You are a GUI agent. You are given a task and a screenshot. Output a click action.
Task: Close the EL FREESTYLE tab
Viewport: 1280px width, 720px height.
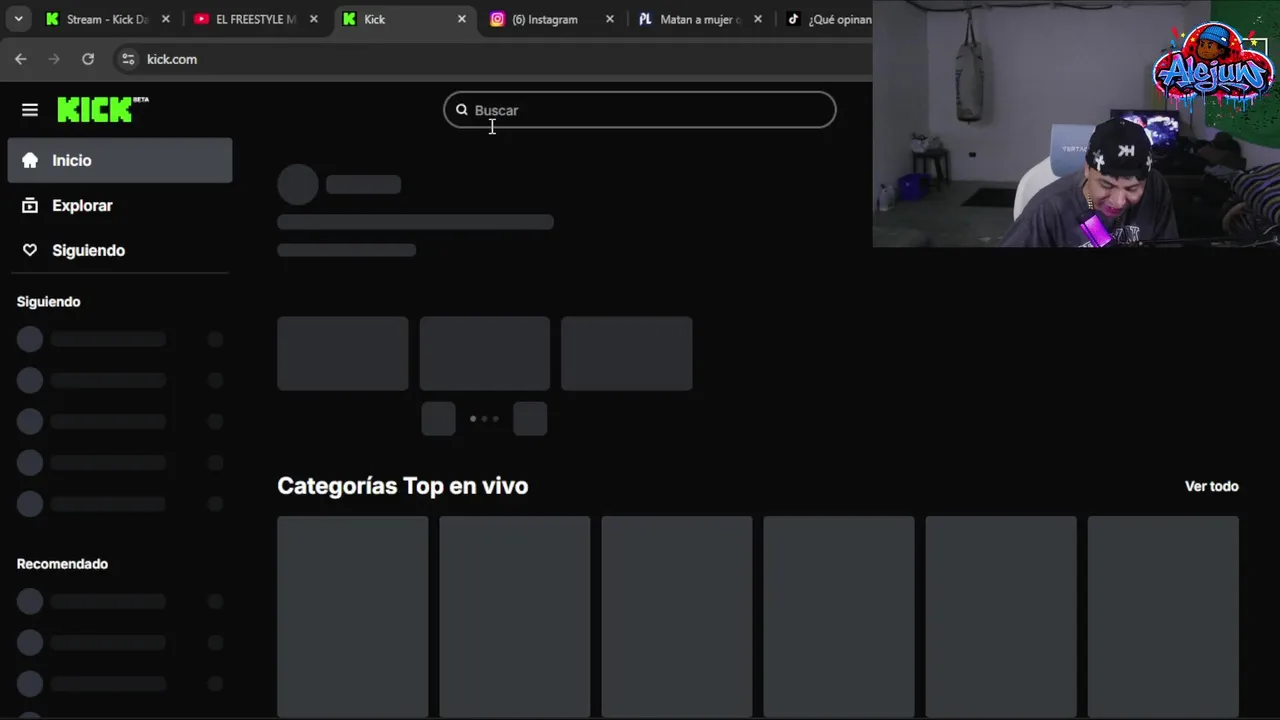click(314, 19)
